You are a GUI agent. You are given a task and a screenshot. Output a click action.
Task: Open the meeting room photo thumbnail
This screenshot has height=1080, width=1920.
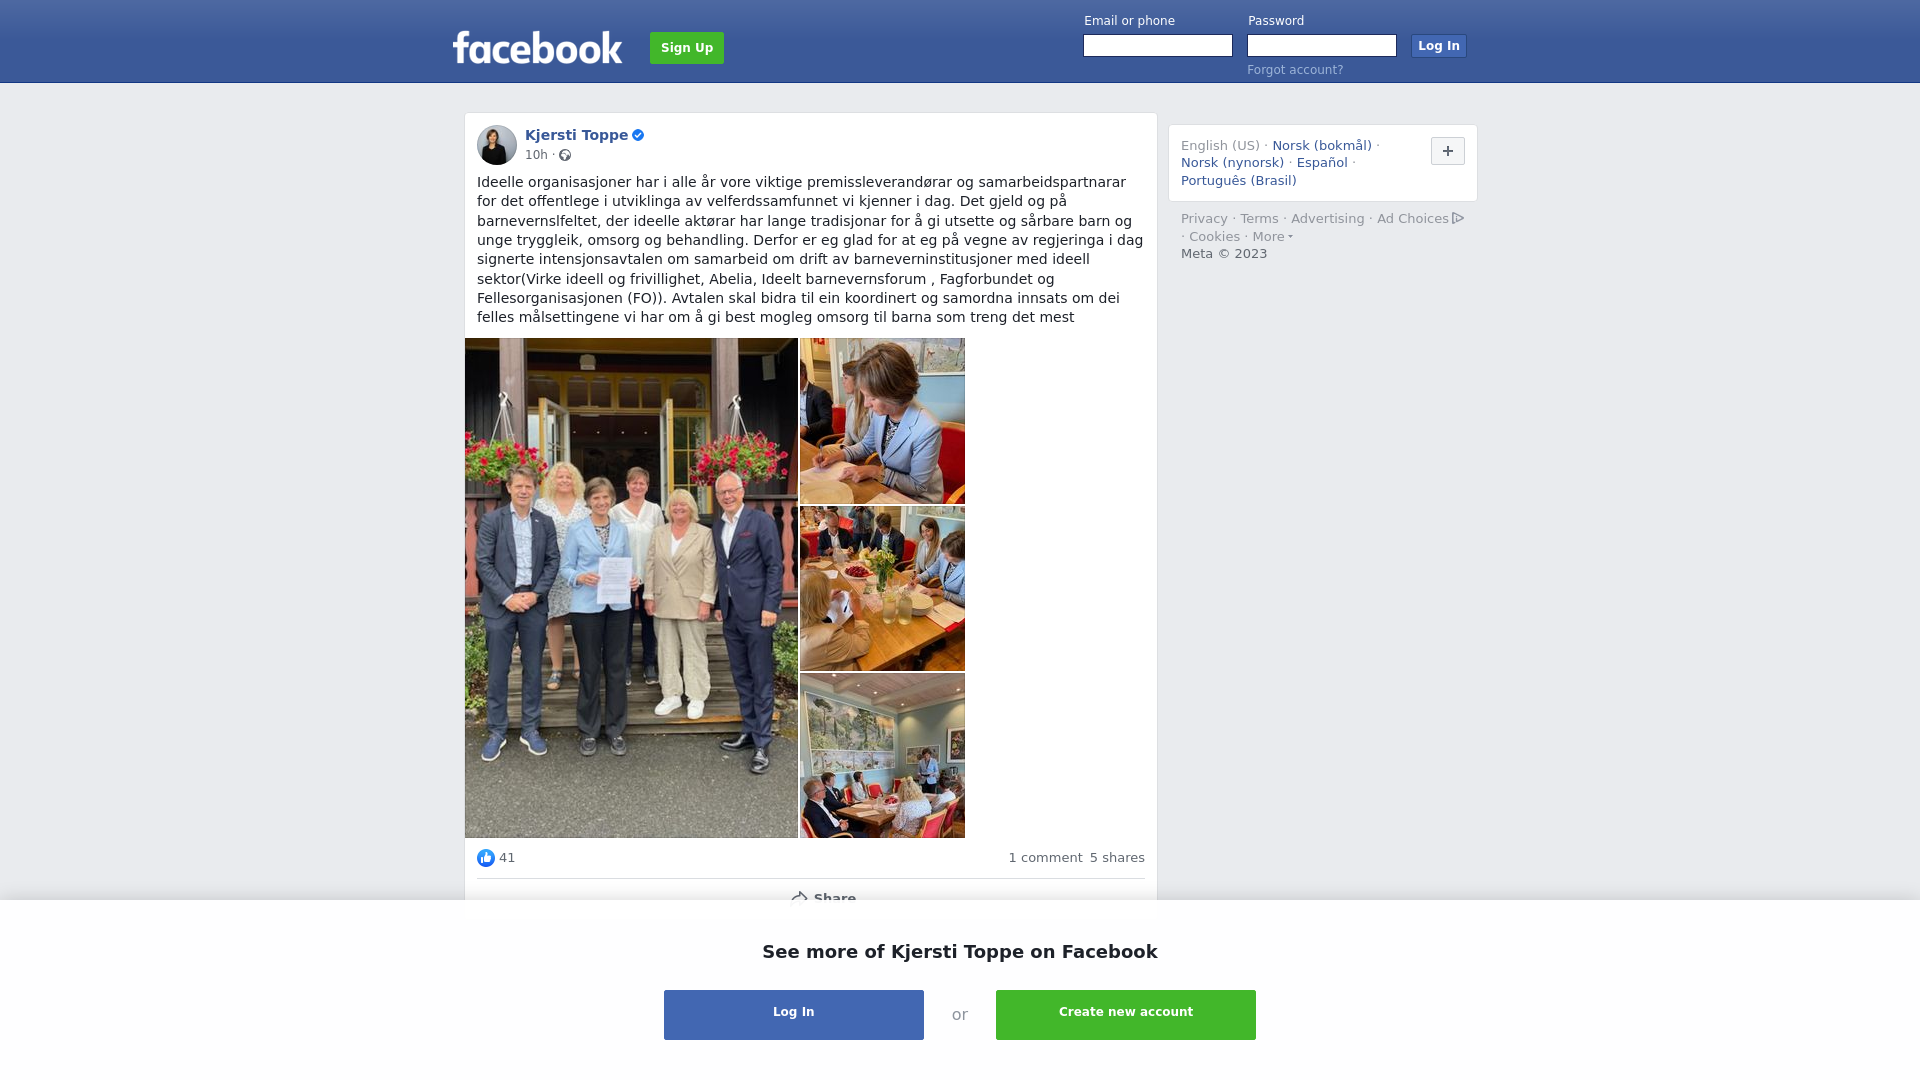tap(882, 756)
